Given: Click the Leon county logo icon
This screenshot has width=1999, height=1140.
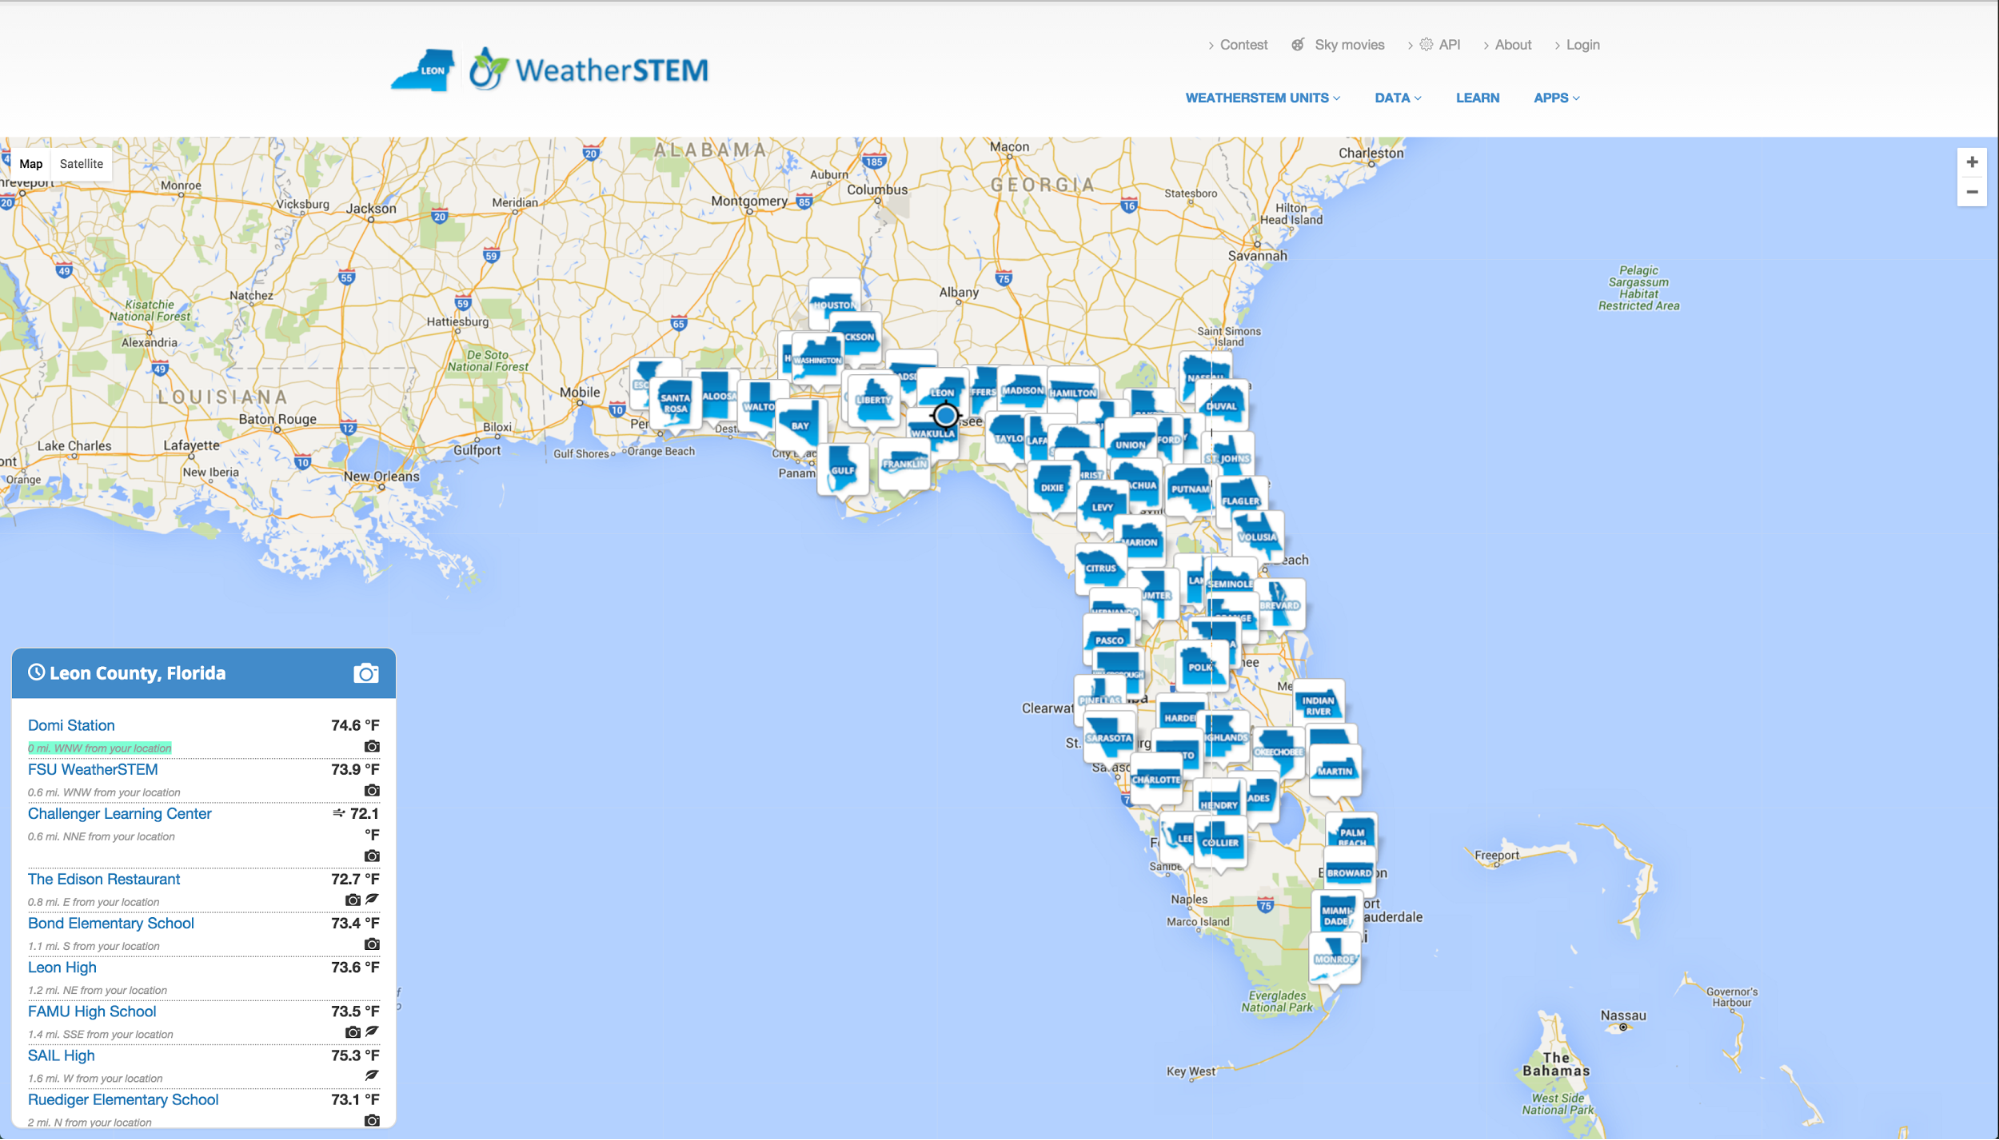Looking at the screenshot, I should tap(423, 70).
